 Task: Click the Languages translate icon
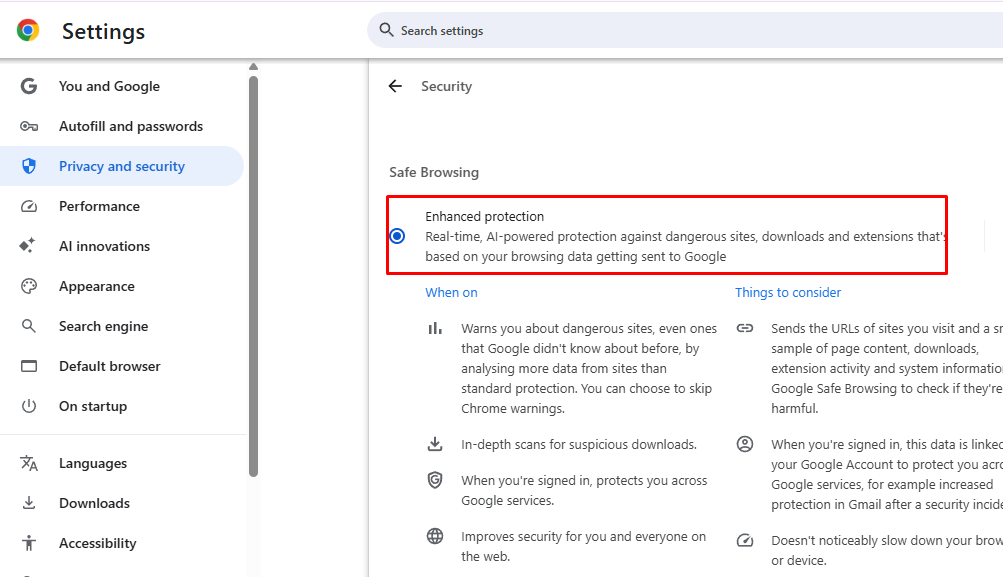(x=29, y=463)
